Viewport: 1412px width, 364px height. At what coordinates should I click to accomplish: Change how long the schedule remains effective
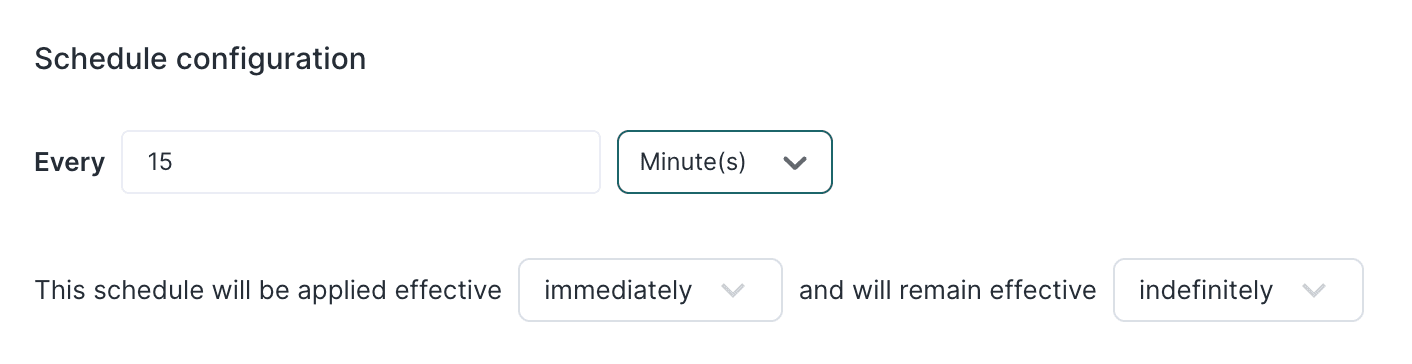pyautogui.click(x=1238, y=290)
